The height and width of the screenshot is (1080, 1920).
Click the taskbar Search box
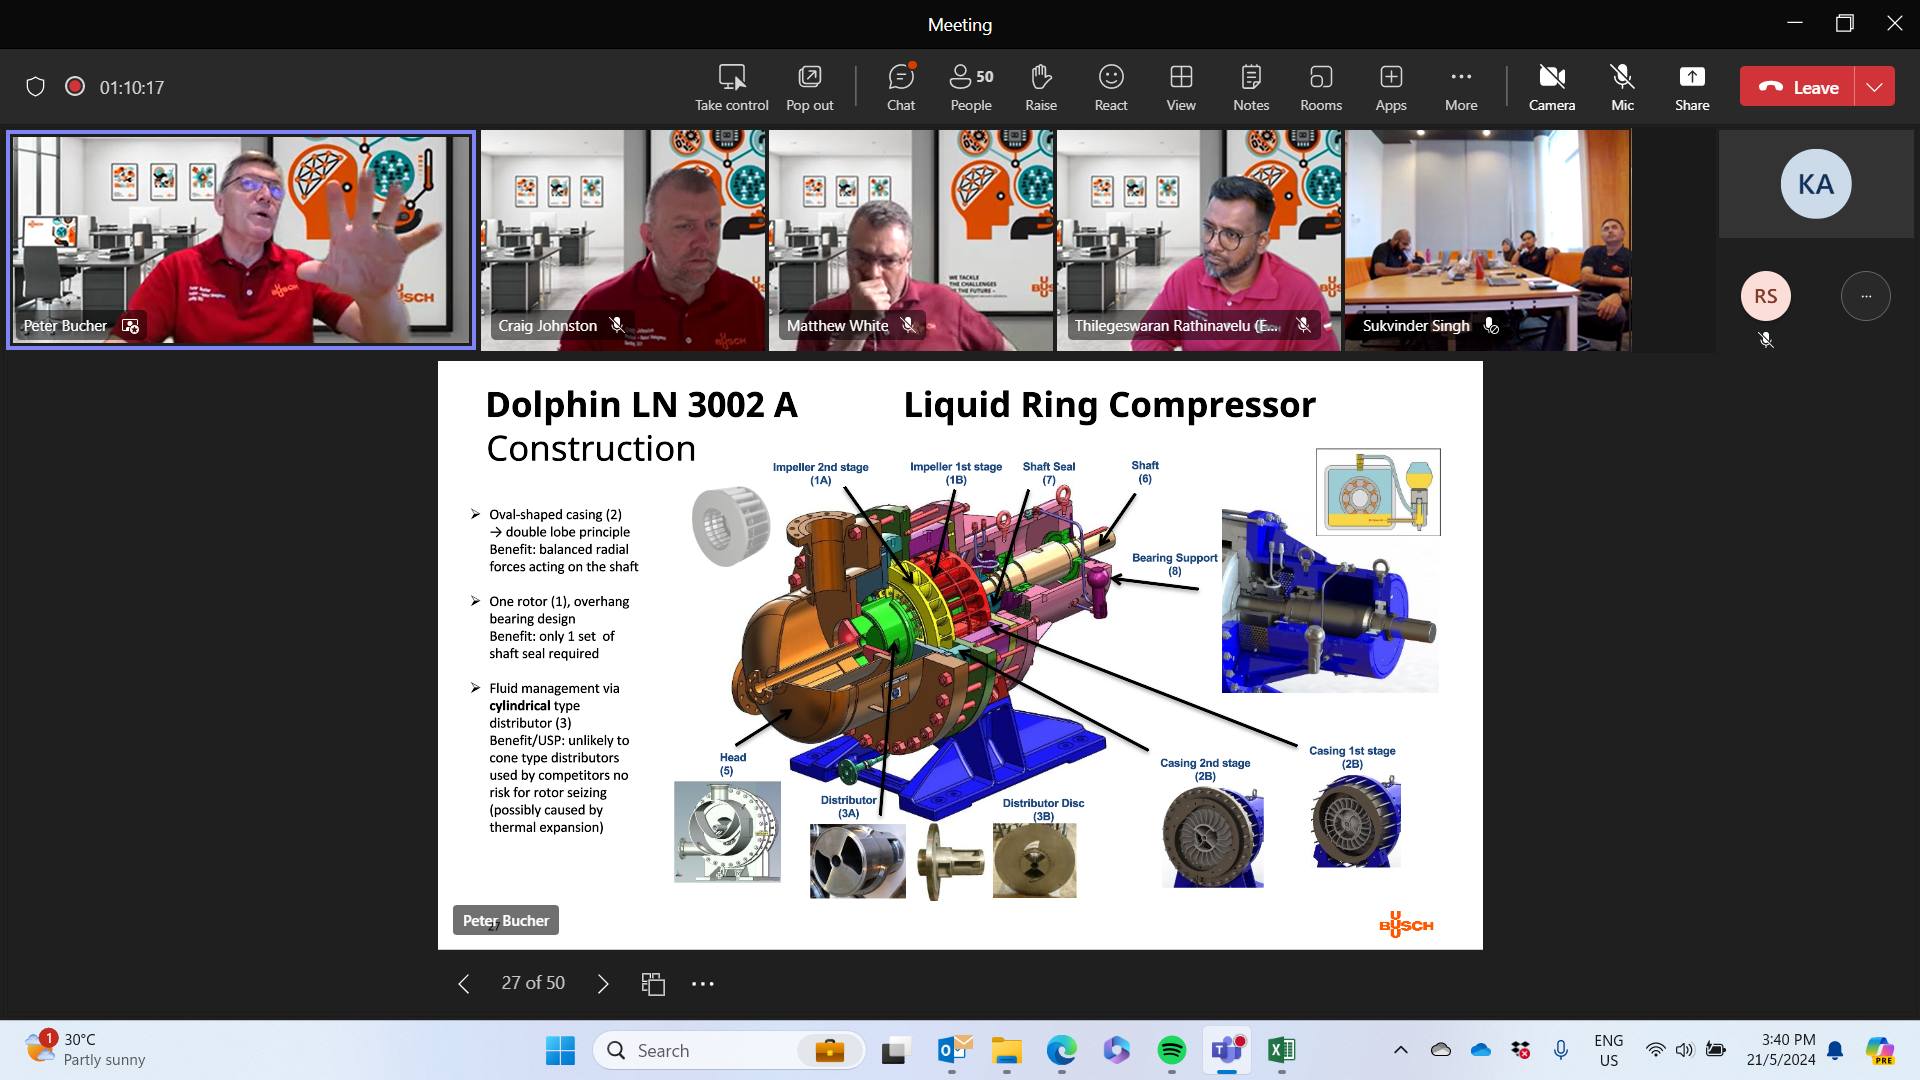coord(729,1050)
